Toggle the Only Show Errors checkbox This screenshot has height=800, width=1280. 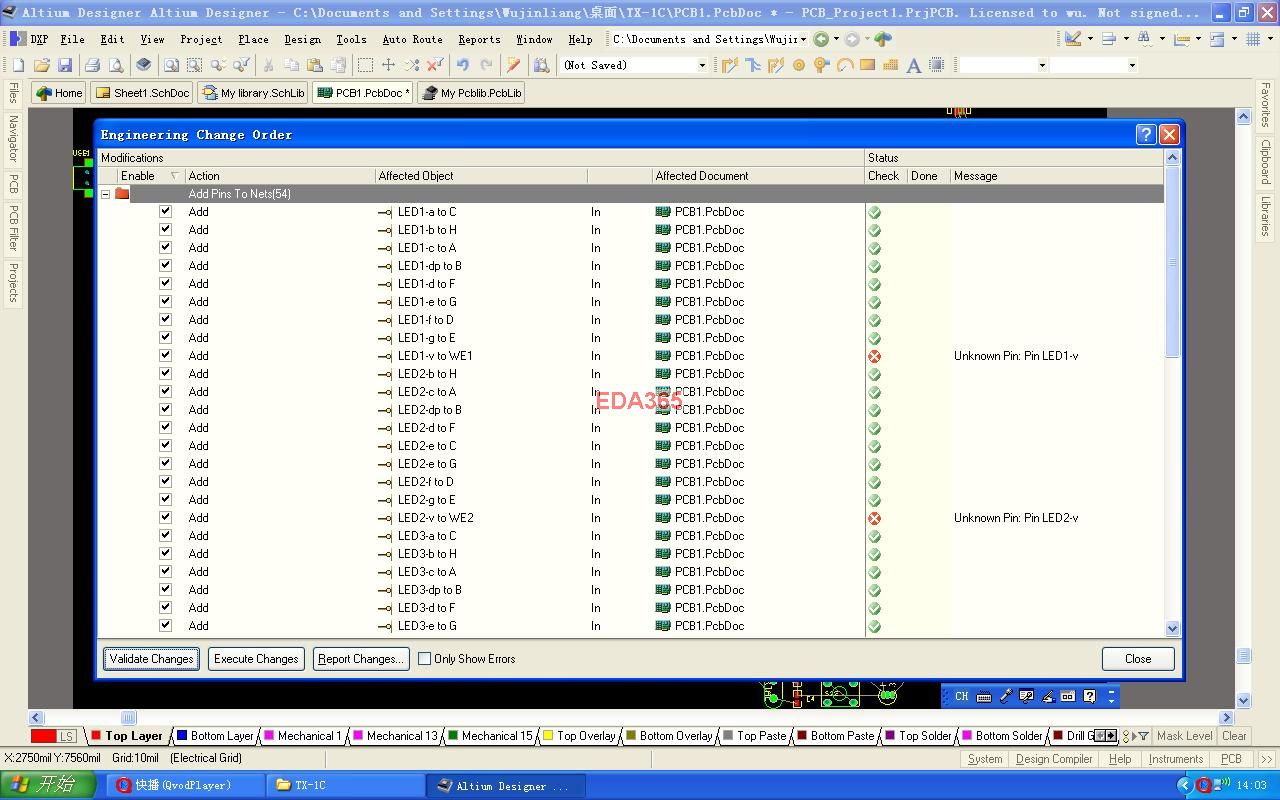[x=425, y=659]
